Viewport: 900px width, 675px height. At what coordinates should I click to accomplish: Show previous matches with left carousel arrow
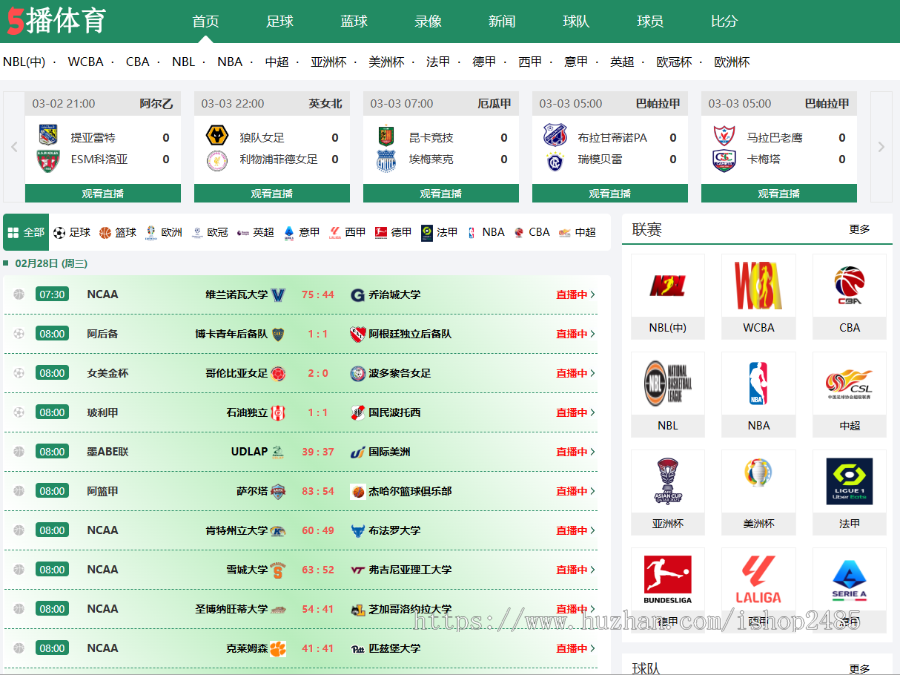tap(14, 147)
